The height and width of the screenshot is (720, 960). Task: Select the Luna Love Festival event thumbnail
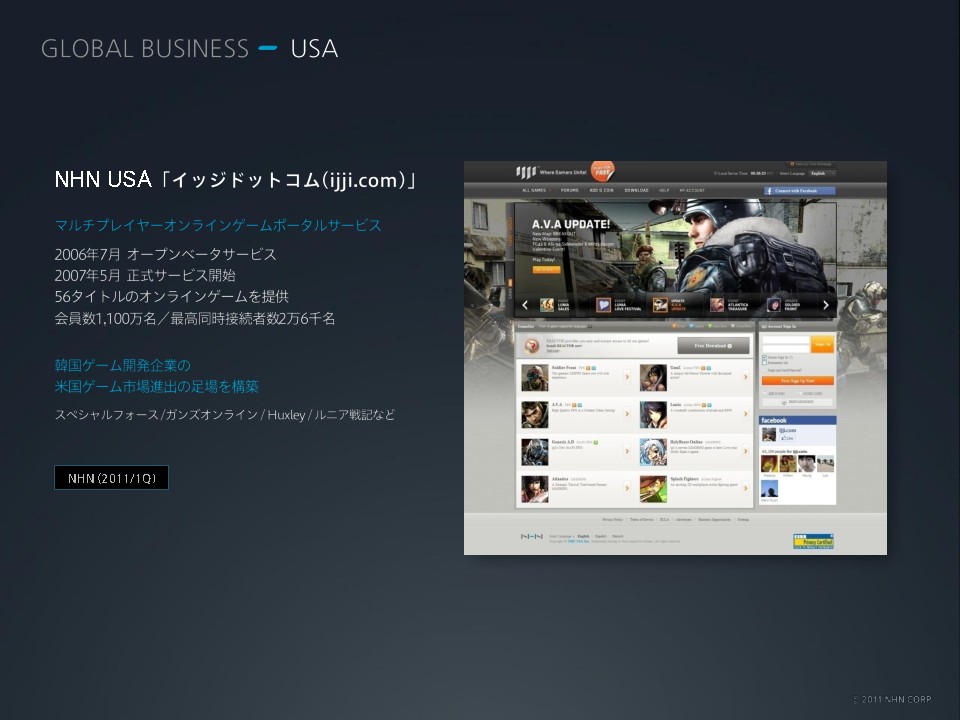(603, 305)
